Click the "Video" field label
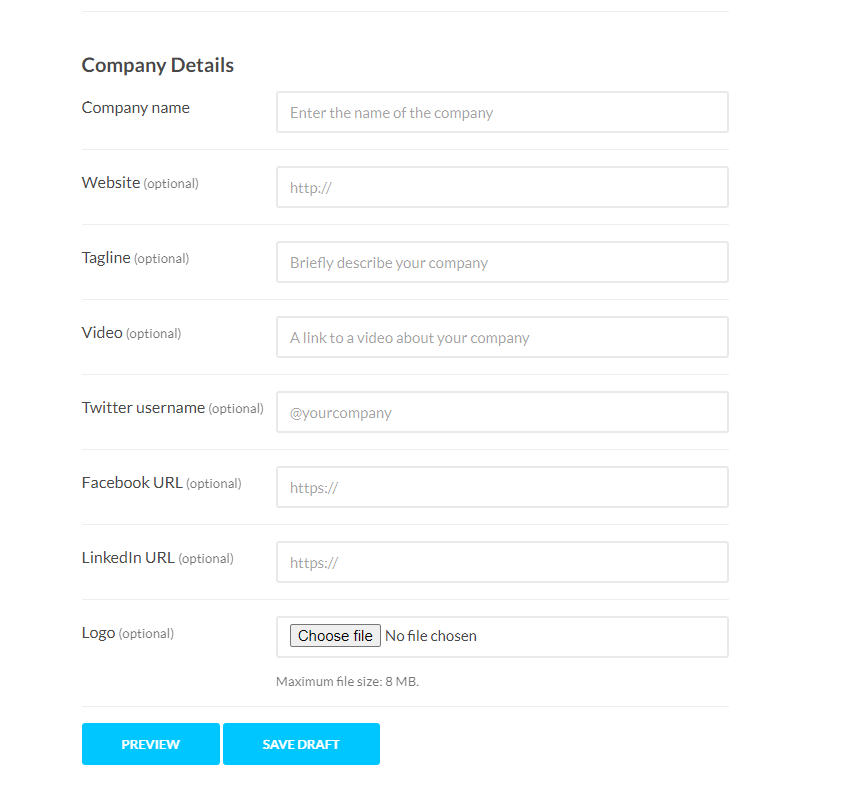The height and width of the screenshot is (793, 842). pyautogui.click(x=102, y=333)
